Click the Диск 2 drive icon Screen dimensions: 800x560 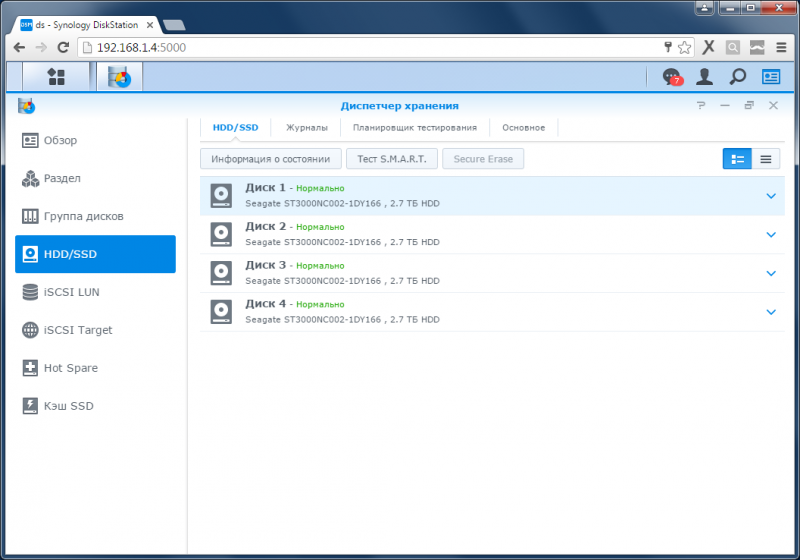click(221, 235)
